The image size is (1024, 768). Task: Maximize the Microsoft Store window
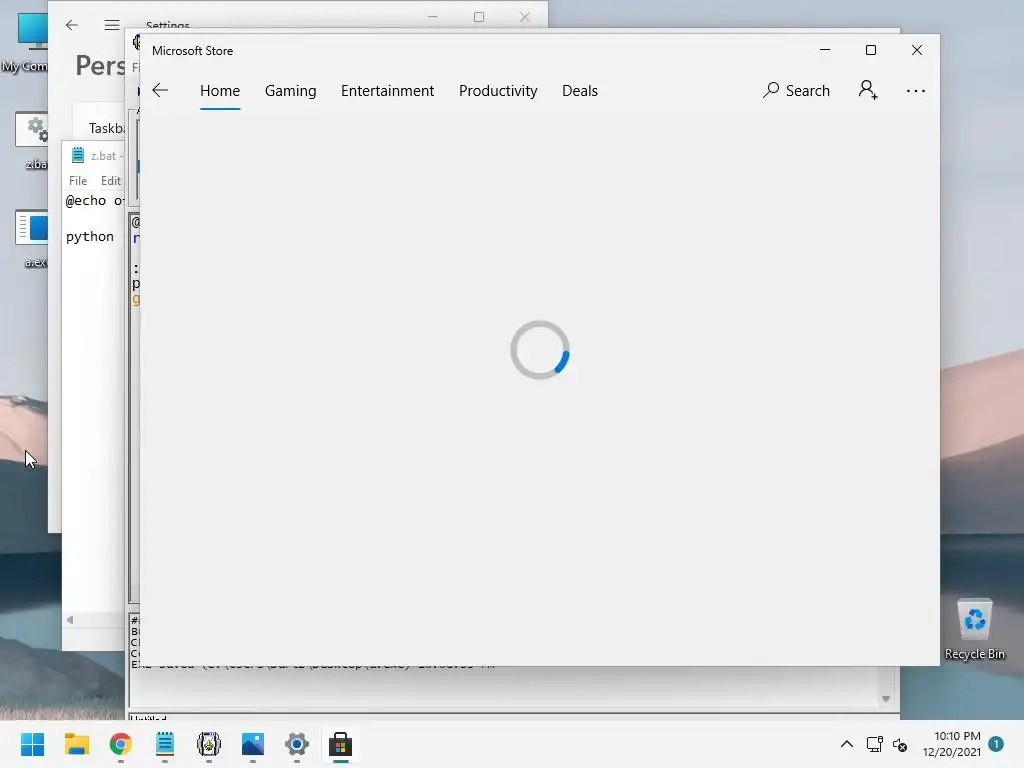coord(871,50)
